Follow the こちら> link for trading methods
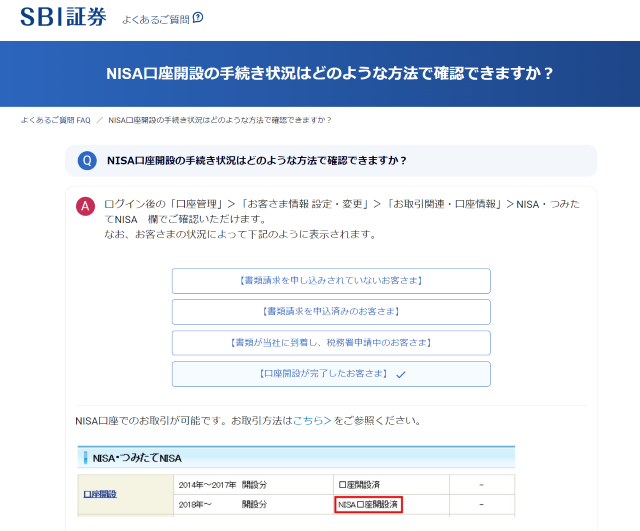This screenshot has height=531, width=640. tap(311, 421)
